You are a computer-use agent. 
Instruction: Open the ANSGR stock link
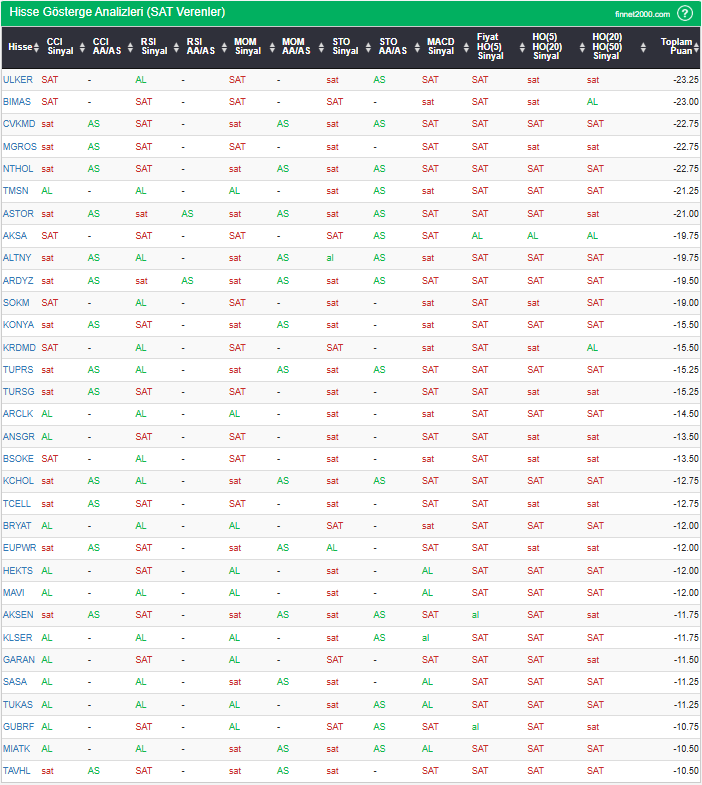click(x=19, y=437)
